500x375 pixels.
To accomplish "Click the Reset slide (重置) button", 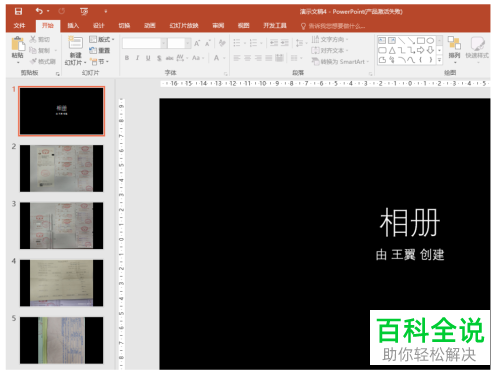I will [x=99, y=50].
